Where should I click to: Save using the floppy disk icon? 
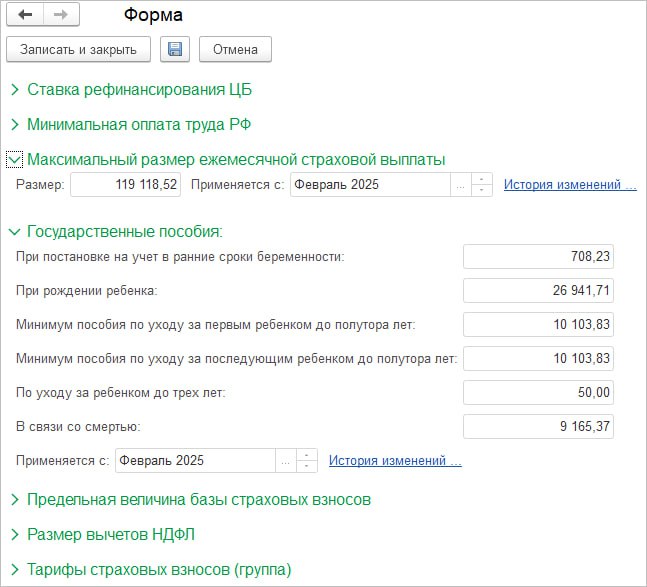[x=175, y=50]
